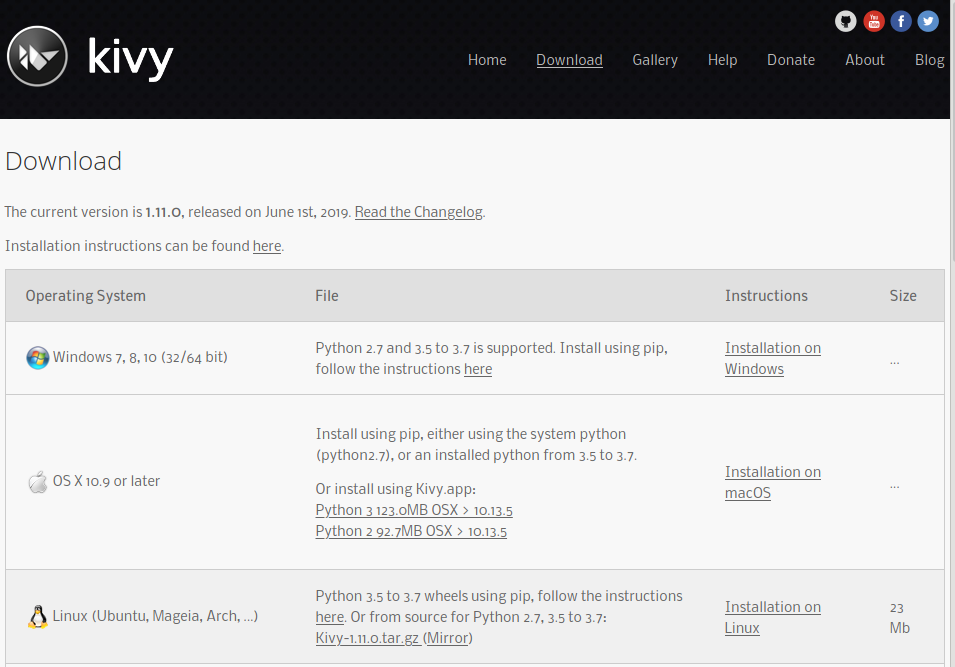Open Installation on macOS instructions
This screenshot has width=955, height=667.
(x=772, y=482)
